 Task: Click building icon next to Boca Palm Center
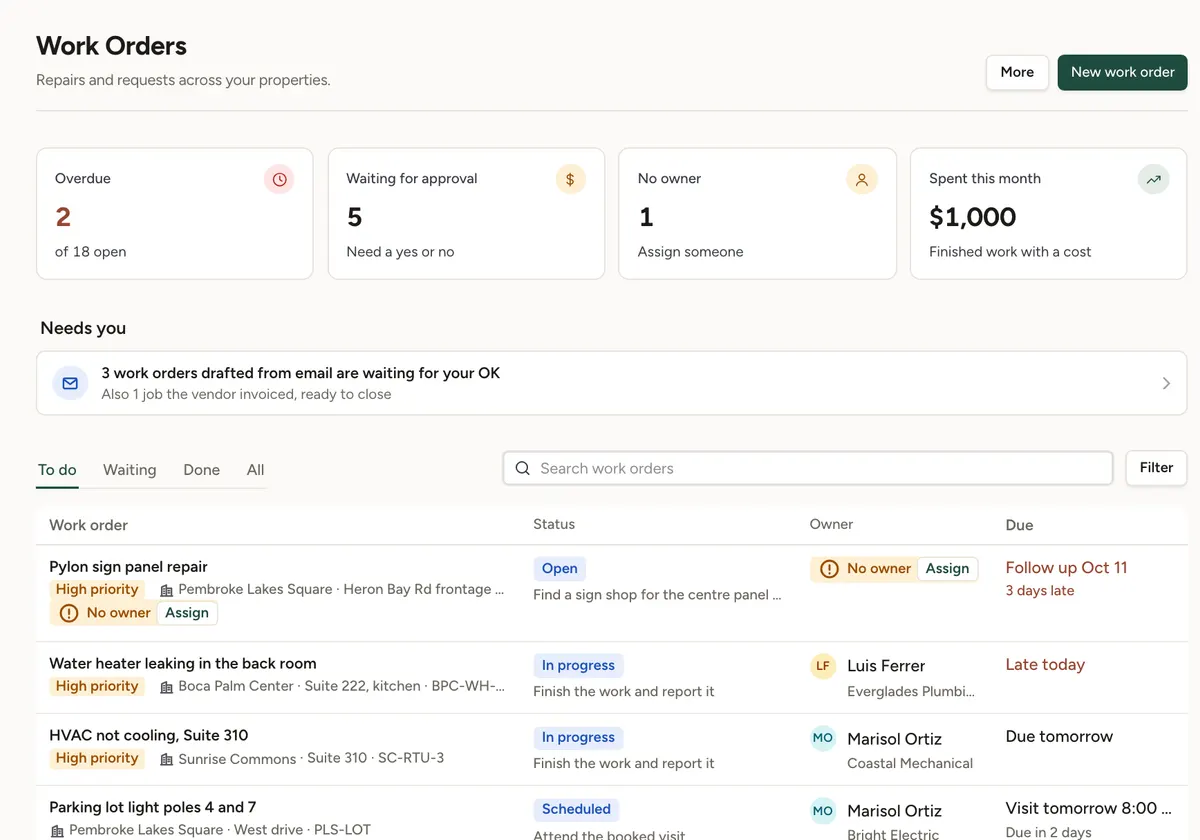166,687
